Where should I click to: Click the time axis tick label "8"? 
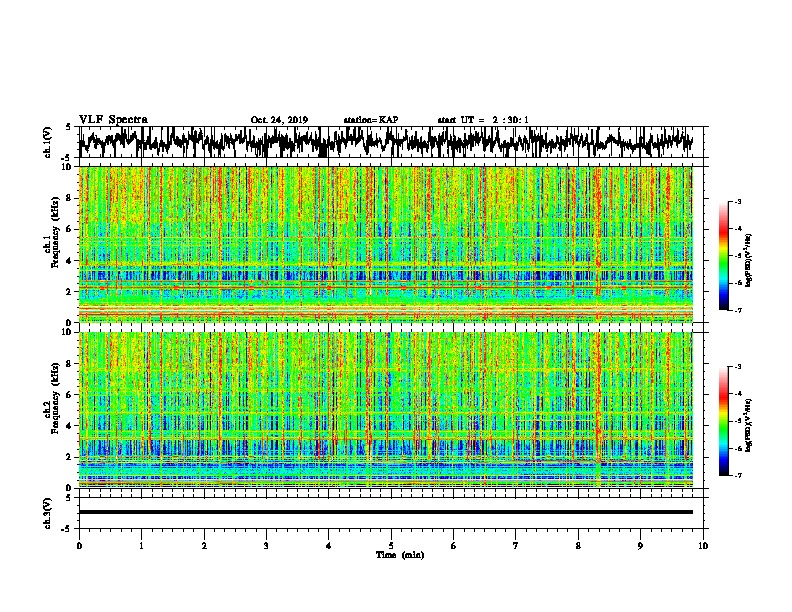pyautogui.click(x=578, y=546)
